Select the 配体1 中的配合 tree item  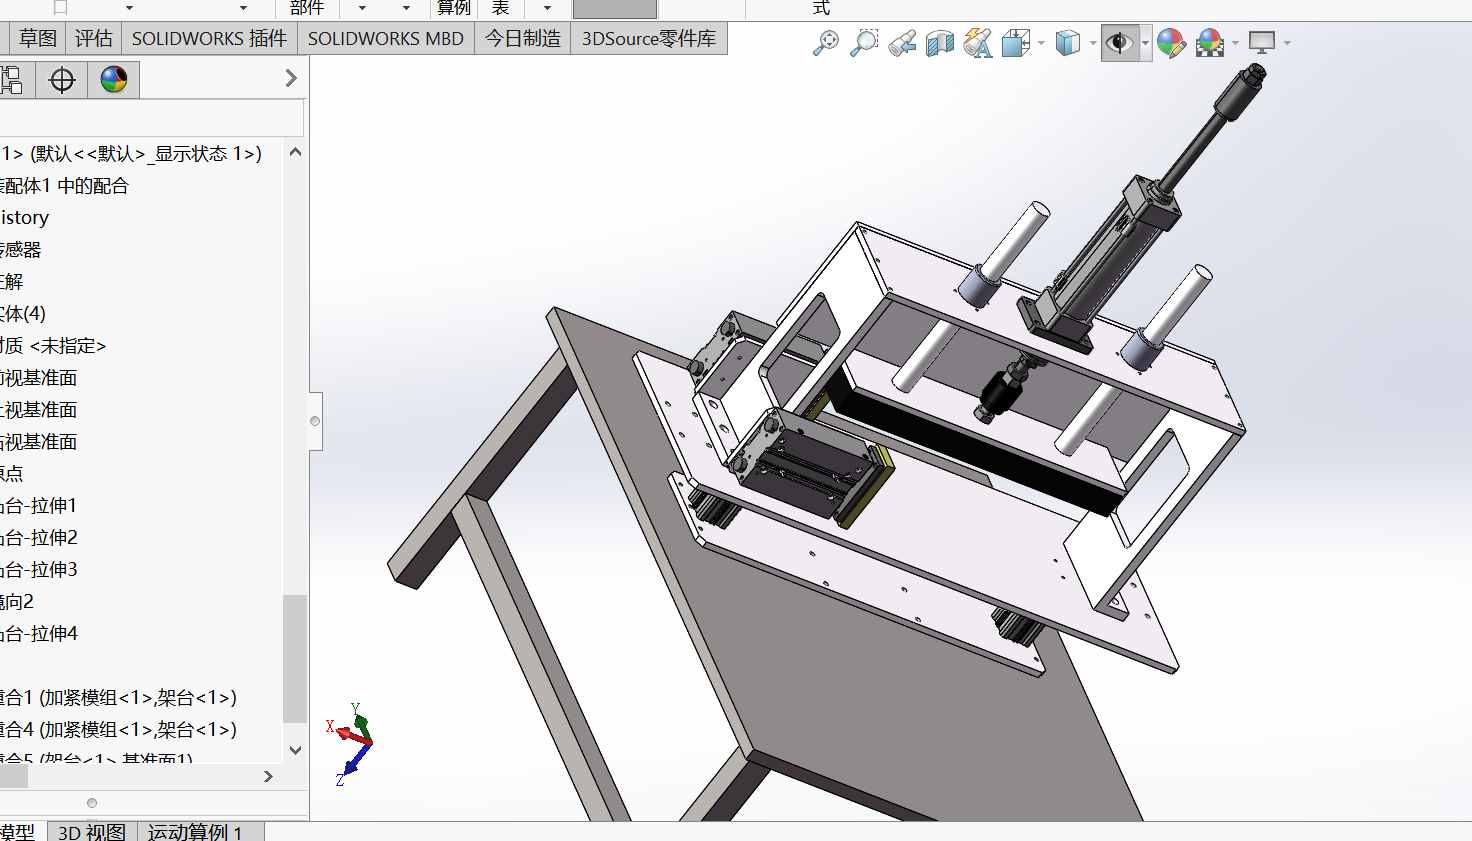pos(65,185)
